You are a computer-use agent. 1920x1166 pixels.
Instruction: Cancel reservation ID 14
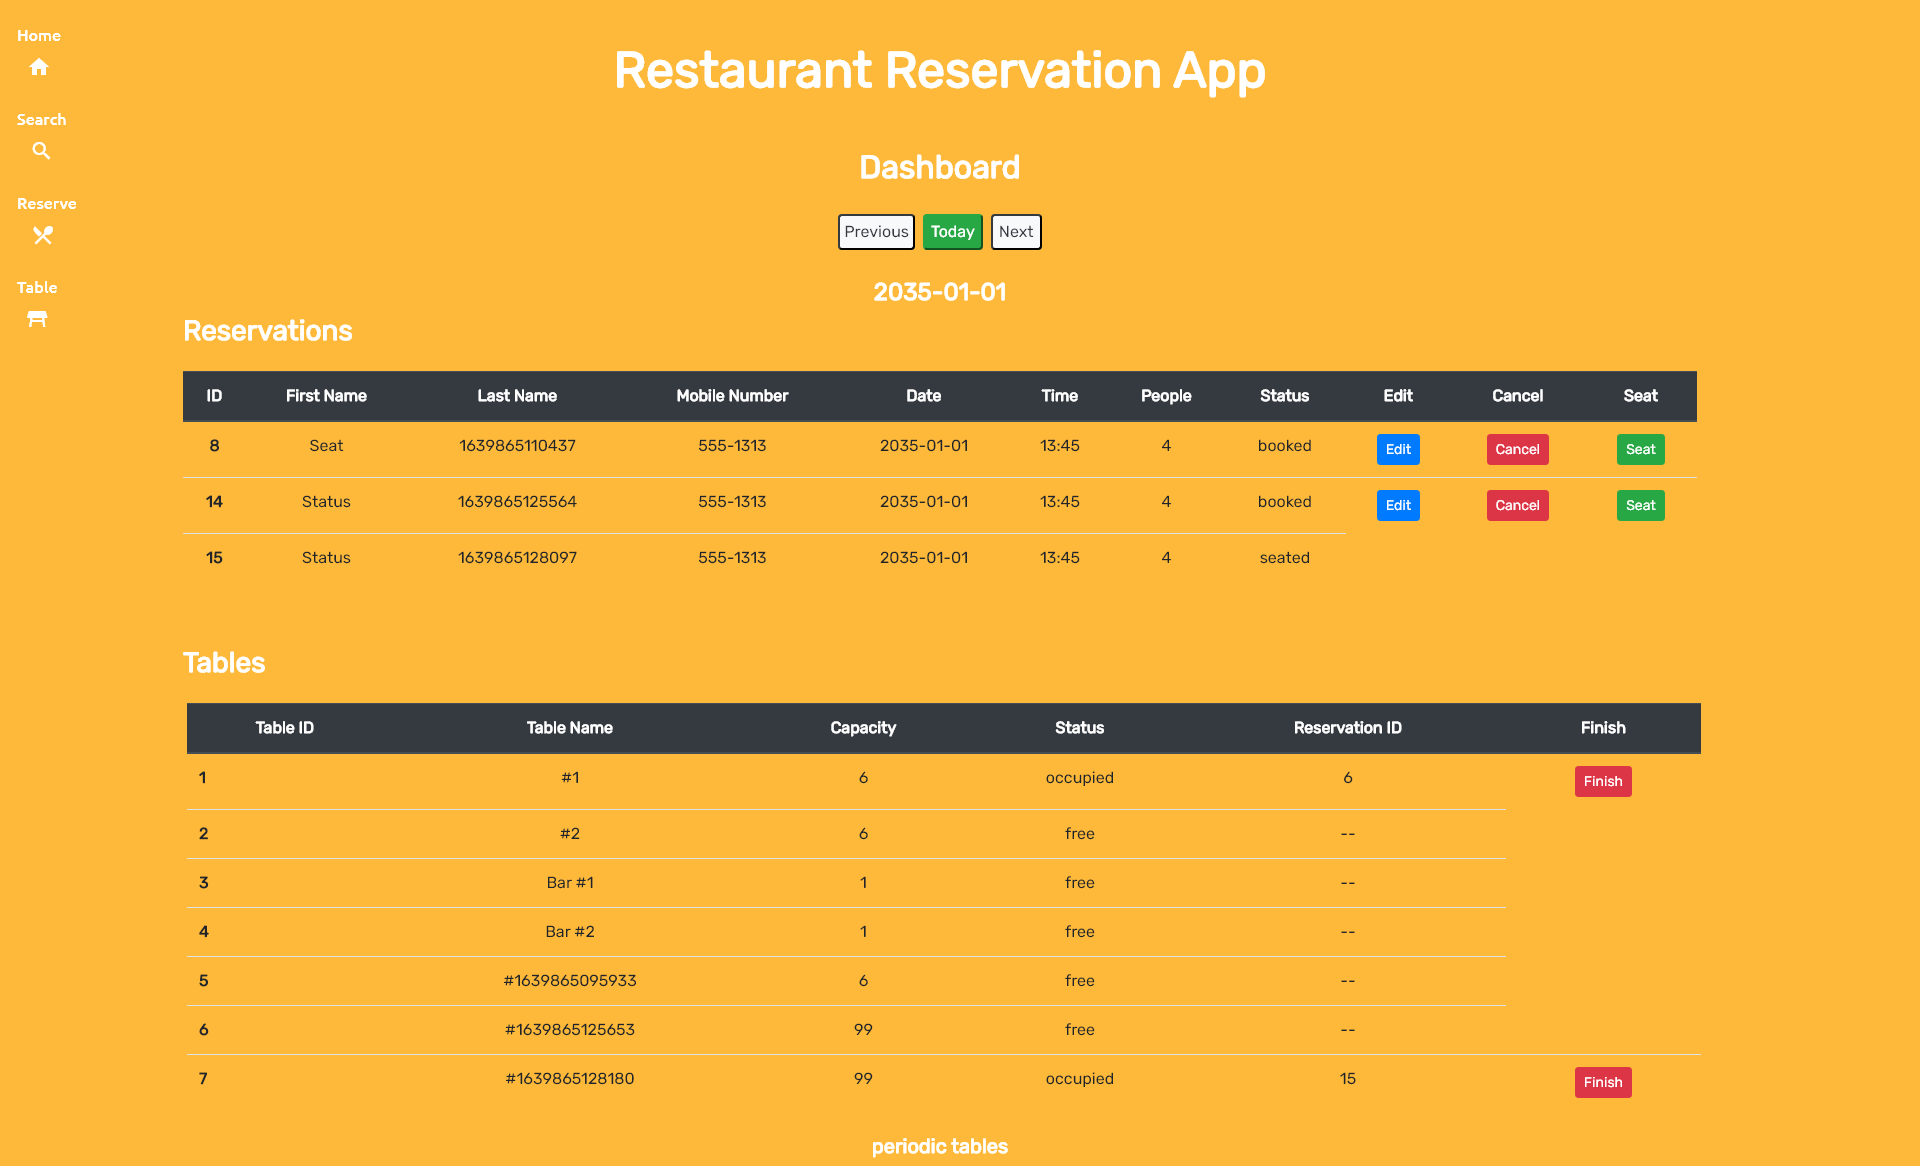tap(1517, 505)
